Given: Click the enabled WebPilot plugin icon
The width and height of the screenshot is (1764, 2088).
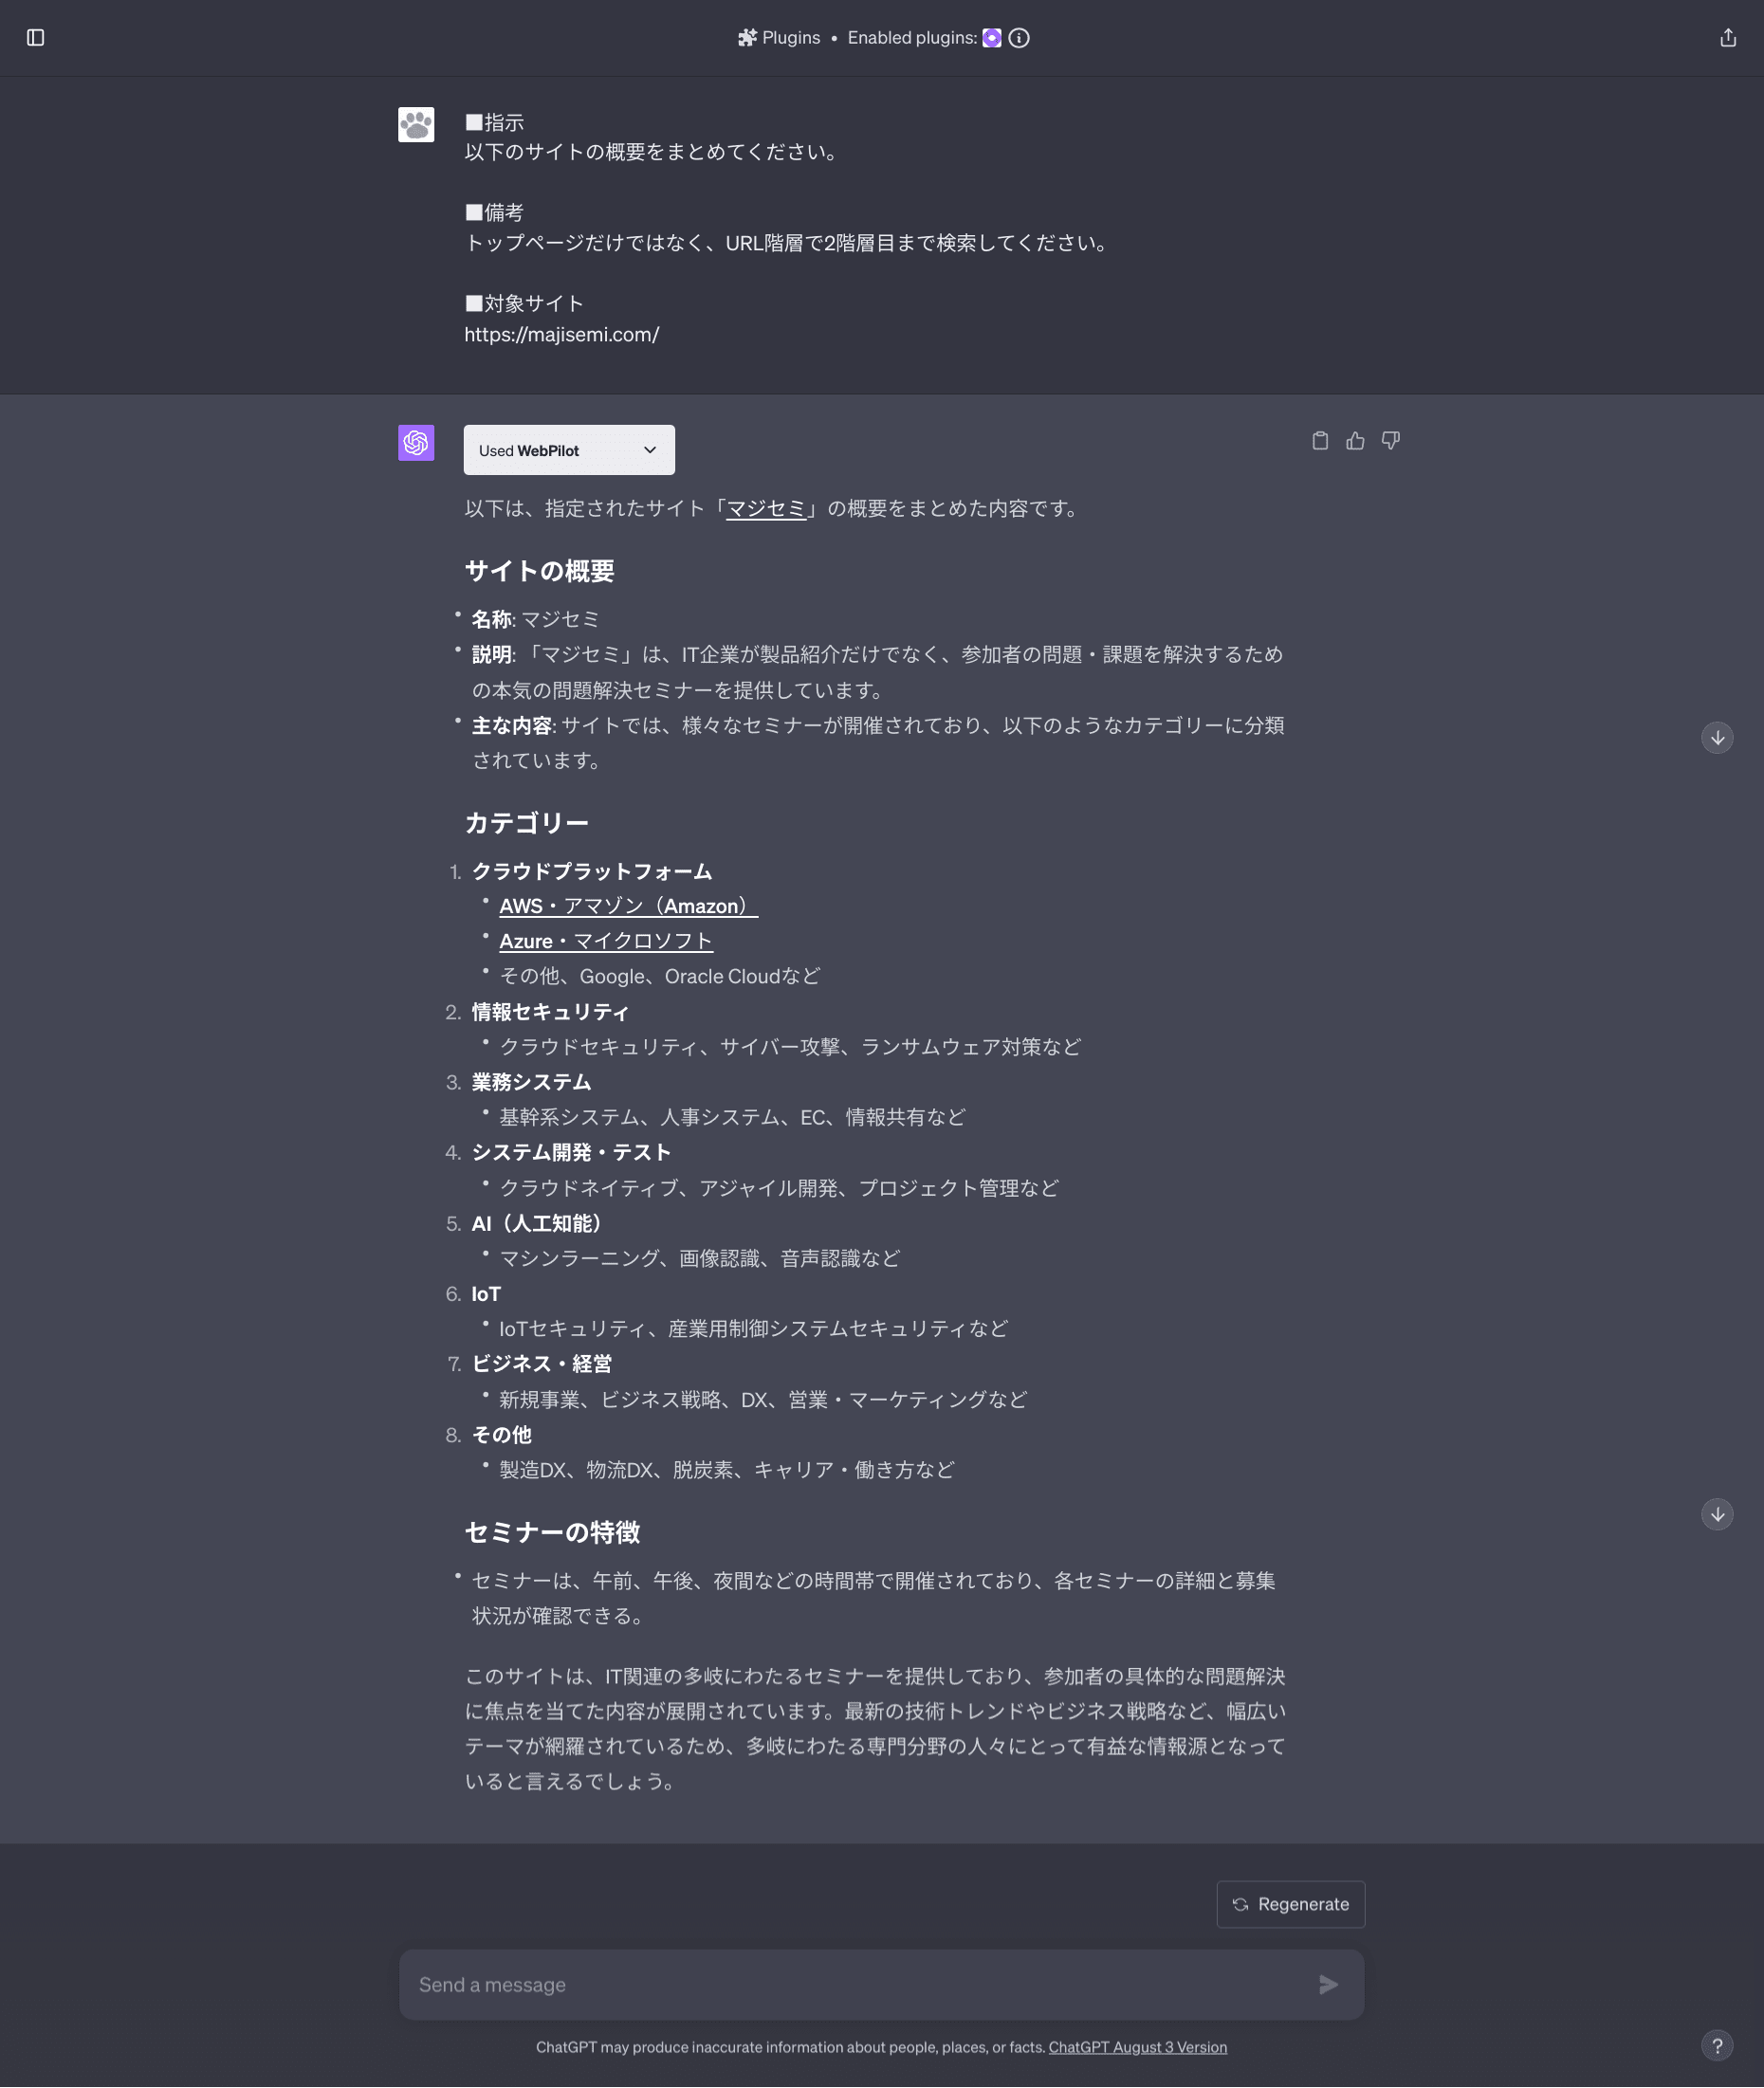Looking at the screenshot, I should [x=992, y=38].
